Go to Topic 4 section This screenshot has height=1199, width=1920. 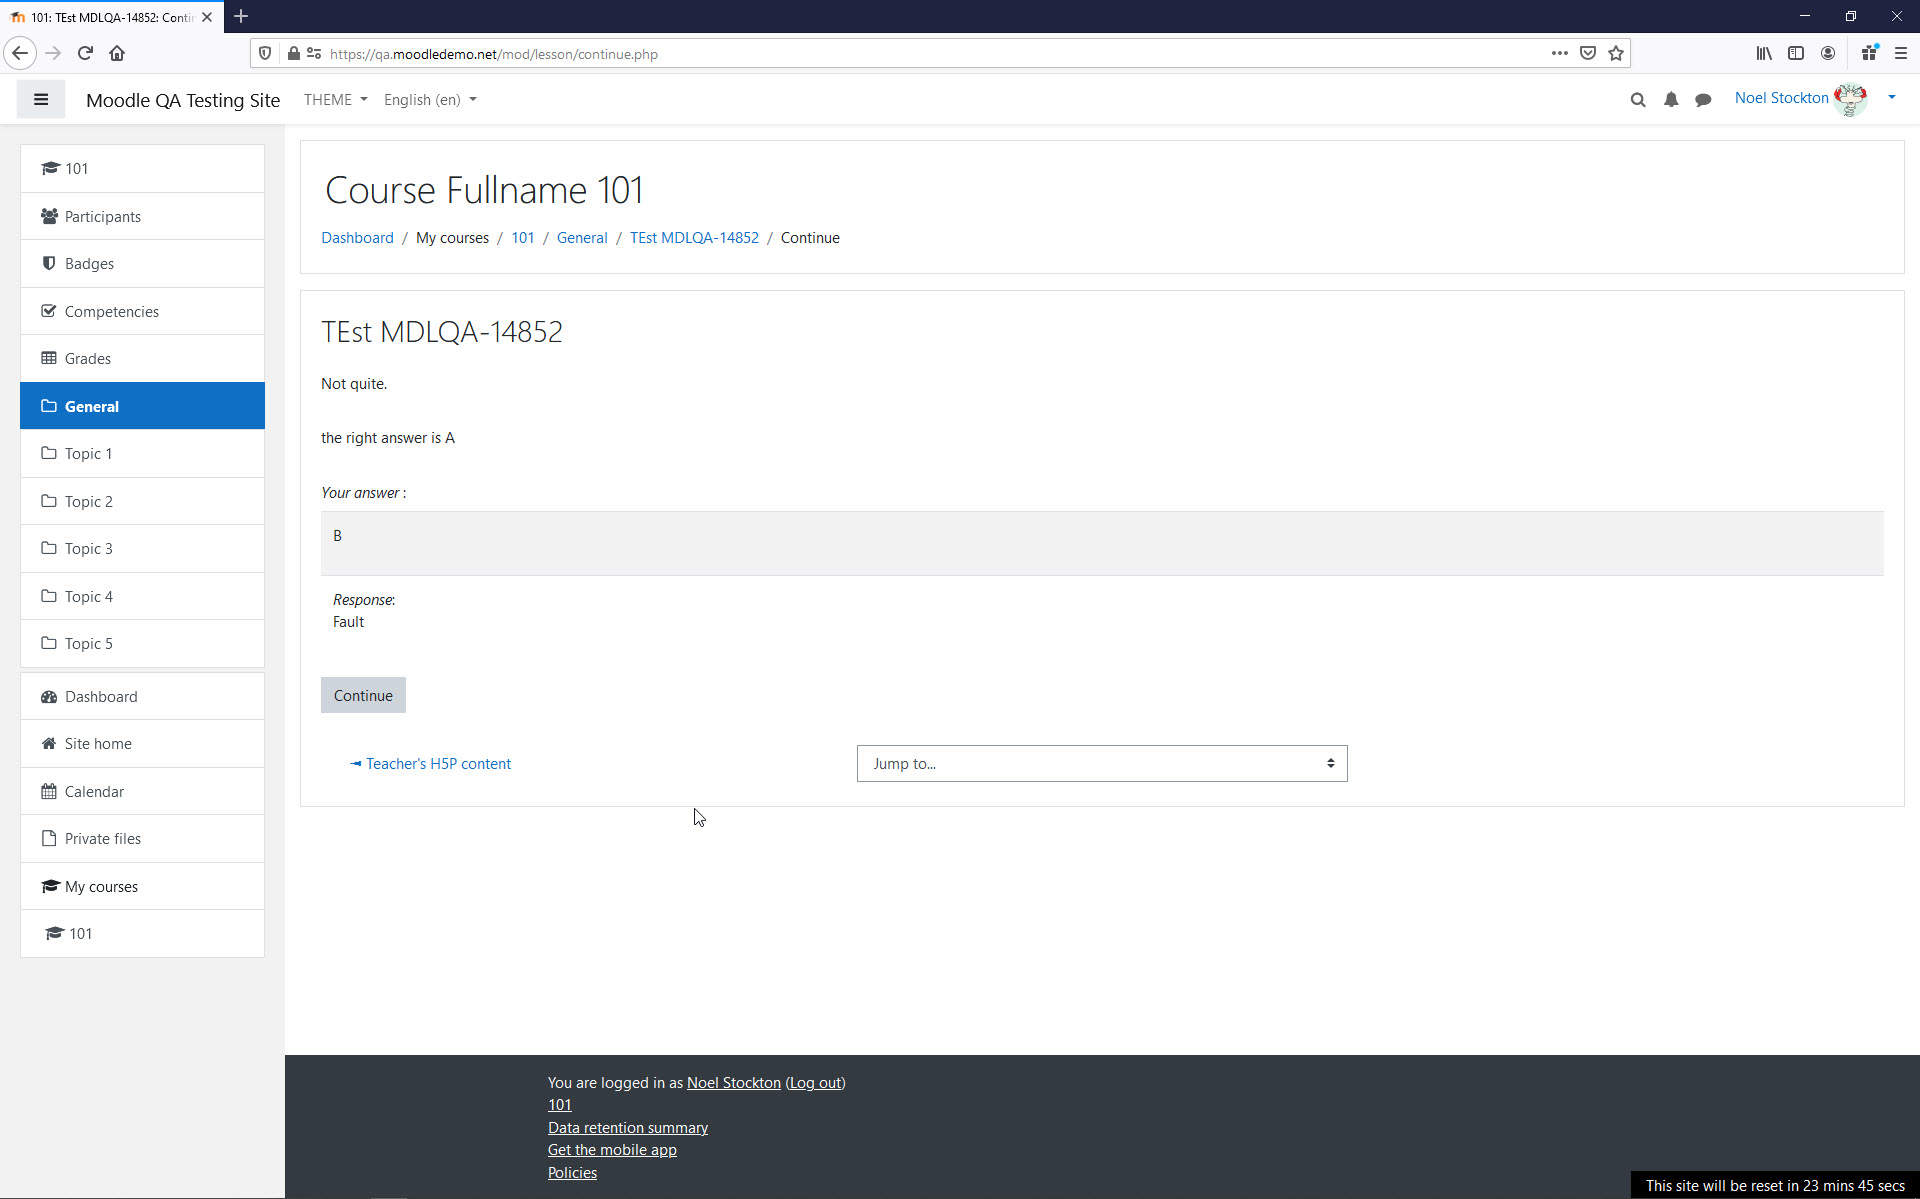tap(142, 596)
